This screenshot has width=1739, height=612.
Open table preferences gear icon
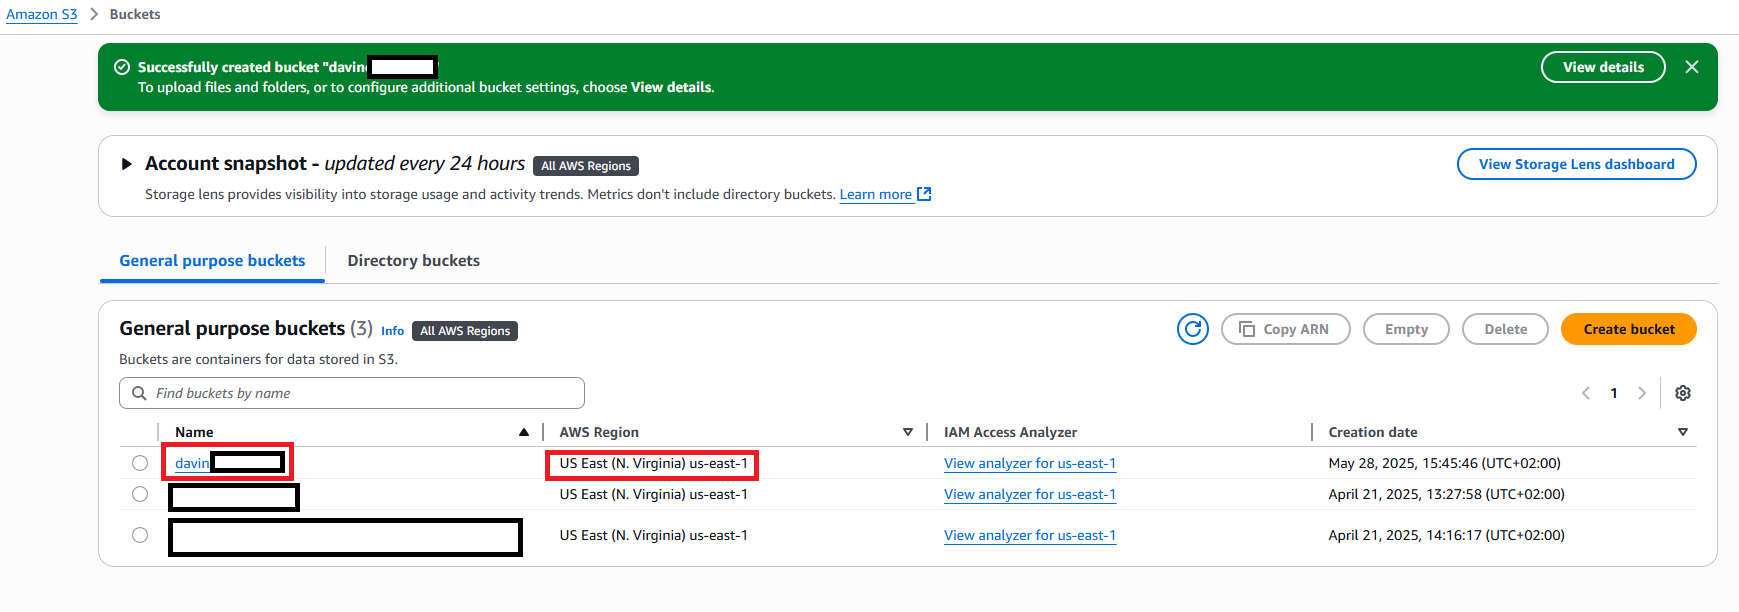[1683, 393]
